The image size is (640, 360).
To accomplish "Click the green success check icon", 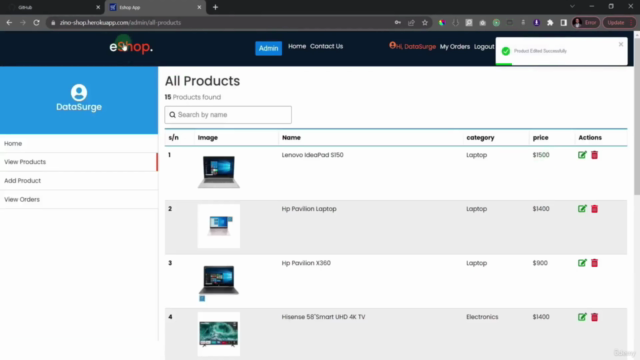I will pos(506,51).
